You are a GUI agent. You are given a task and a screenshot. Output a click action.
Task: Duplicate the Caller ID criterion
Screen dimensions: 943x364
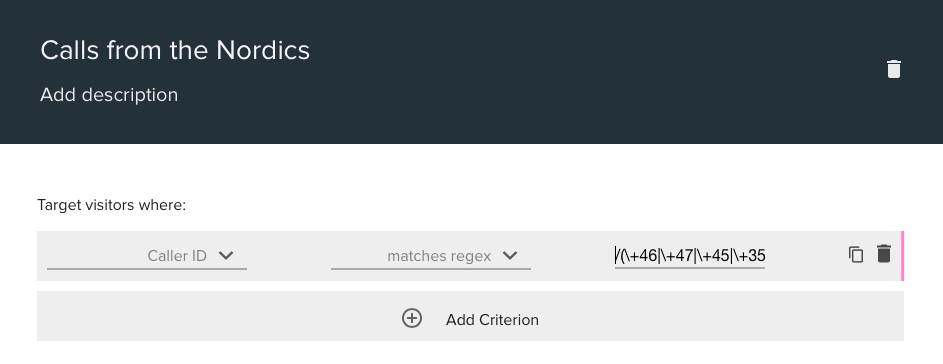coord(856,254)
